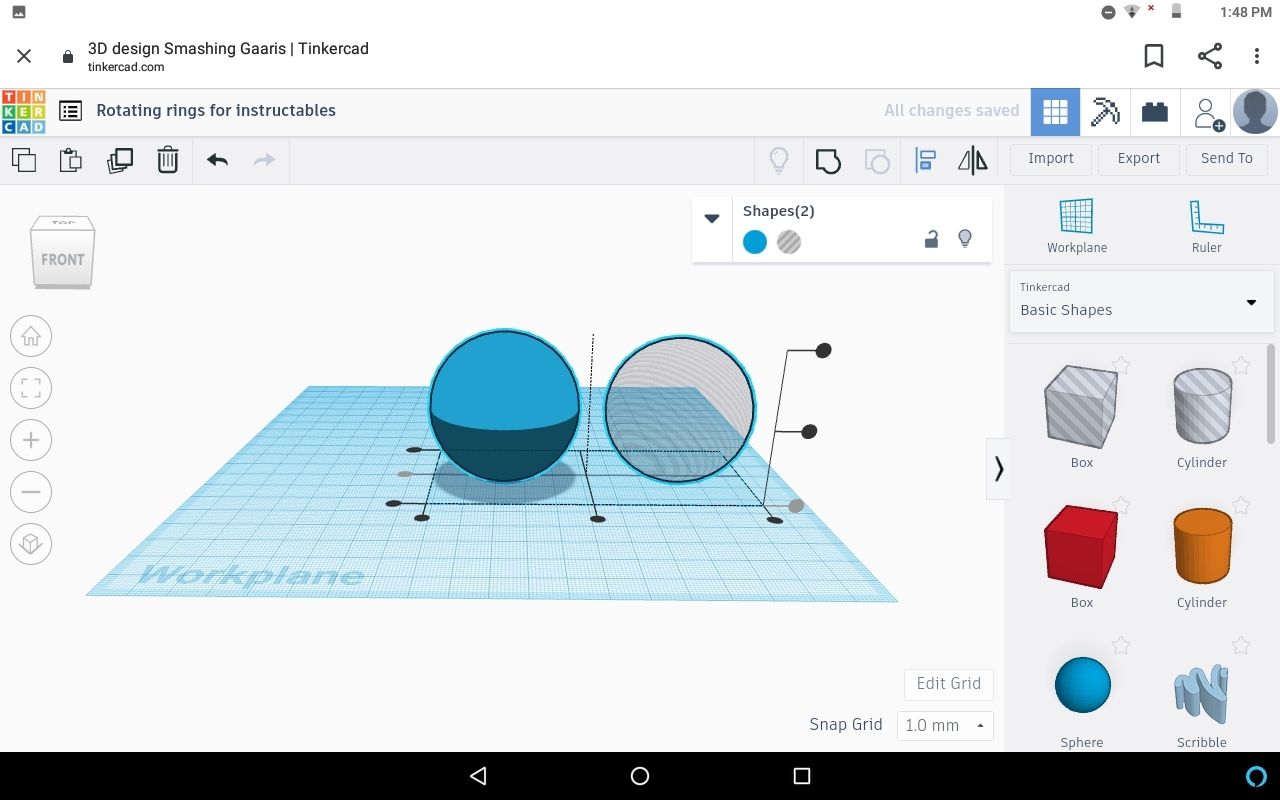Screen dimensions: 1280x800
Task: Choose the Solid blue color swatch
Action: [755, 242]
